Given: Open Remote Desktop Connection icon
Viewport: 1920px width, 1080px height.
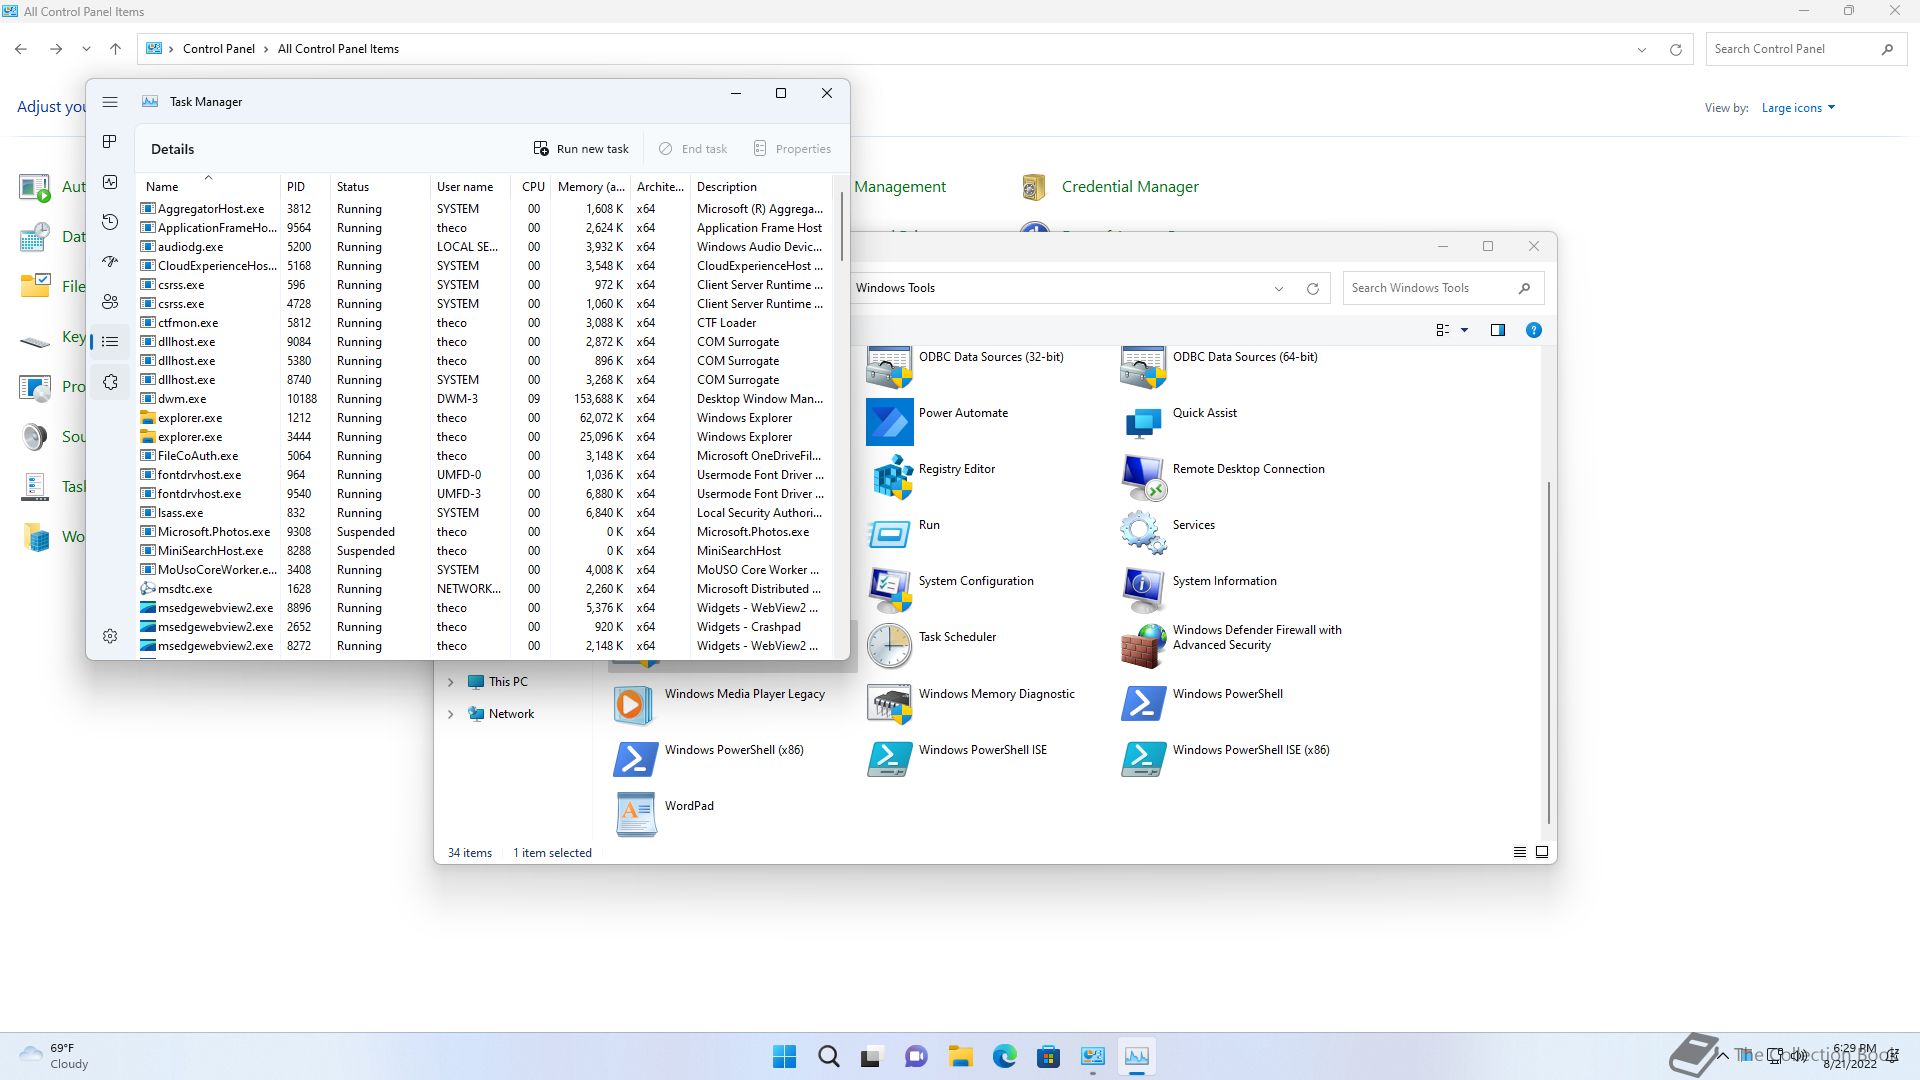Looking at the screenshot, I should (1143, 478).
